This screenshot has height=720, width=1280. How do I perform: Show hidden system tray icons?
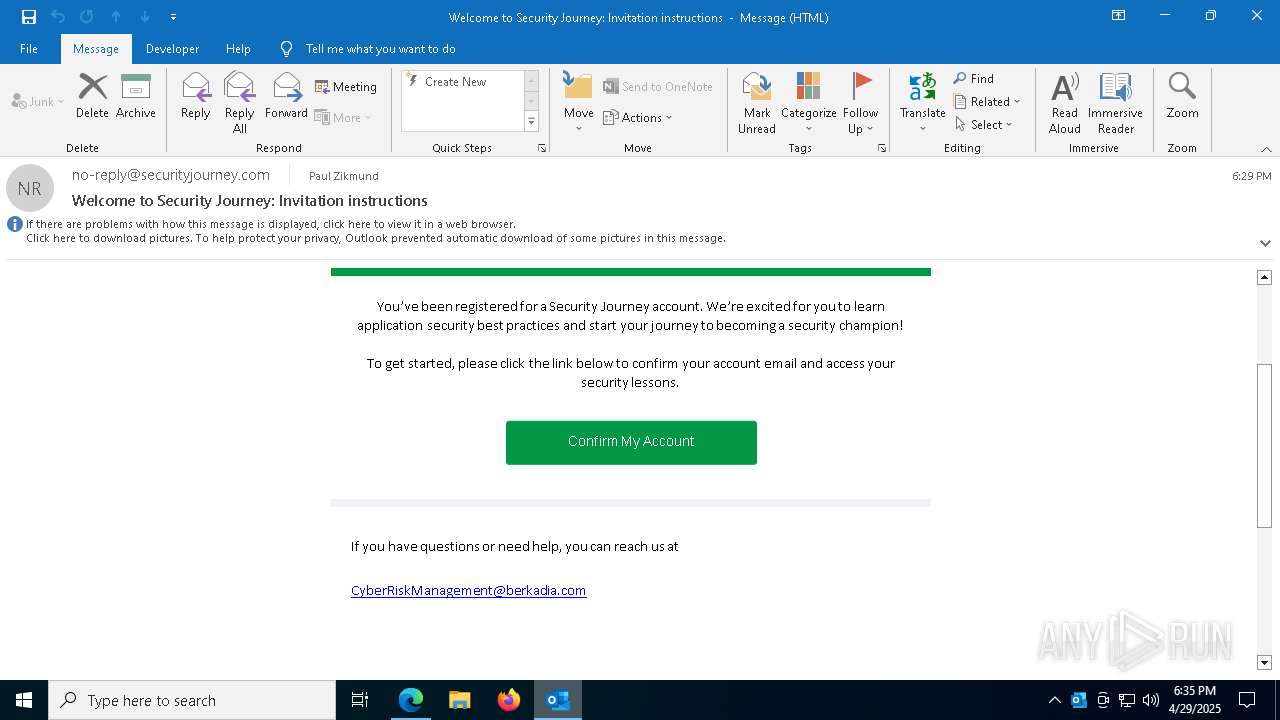pos(1054,700)
